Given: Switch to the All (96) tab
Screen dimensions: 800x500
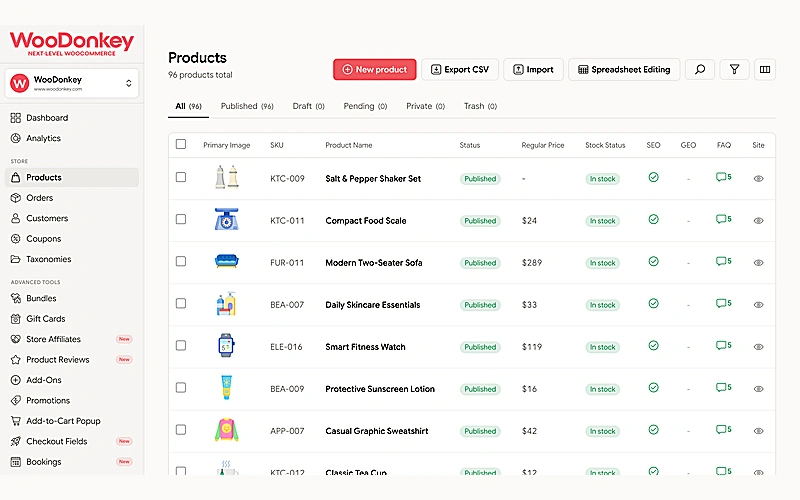Looking at the screenshot, I should (188, 106).
